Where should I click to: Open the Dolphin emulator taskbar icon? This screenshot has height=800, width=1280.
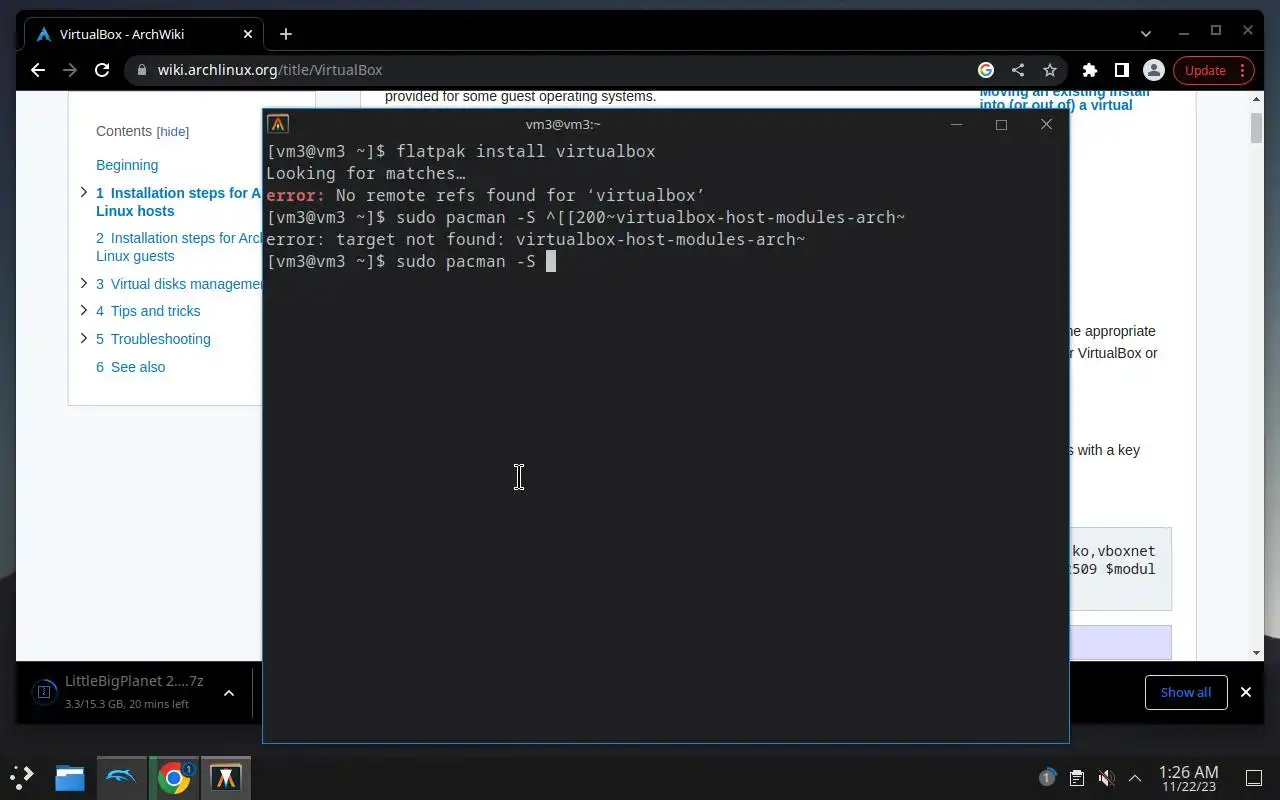pos(121,777)
